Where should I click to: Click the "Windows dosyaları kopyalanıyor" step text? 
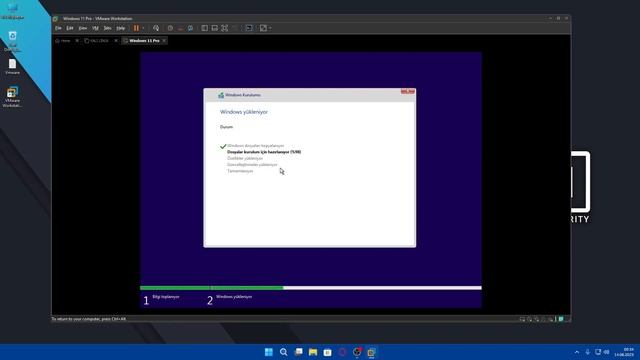coord(256,146)
